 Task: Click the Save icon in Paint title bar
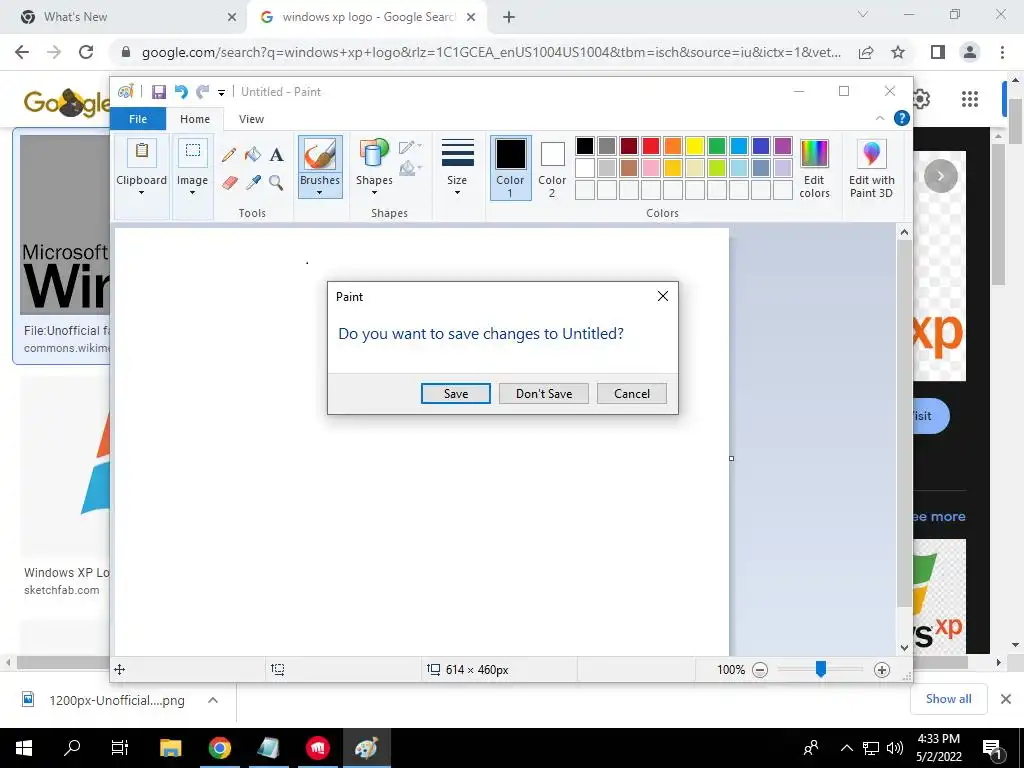[159, 92]
